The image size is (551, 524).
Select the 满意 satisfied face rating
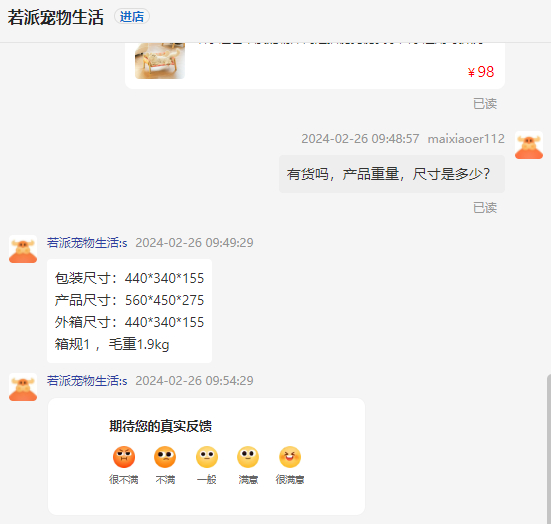(x=248, y=457)
